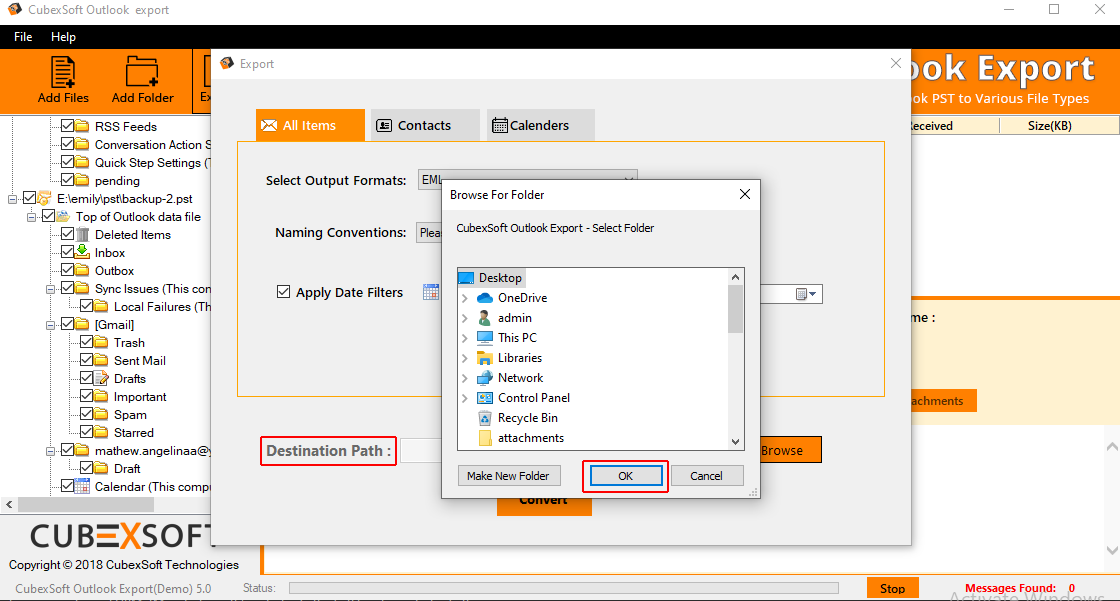Toggle the Inbox folder checkbox
The image size is (1120, 601).
tap(67, 253)
